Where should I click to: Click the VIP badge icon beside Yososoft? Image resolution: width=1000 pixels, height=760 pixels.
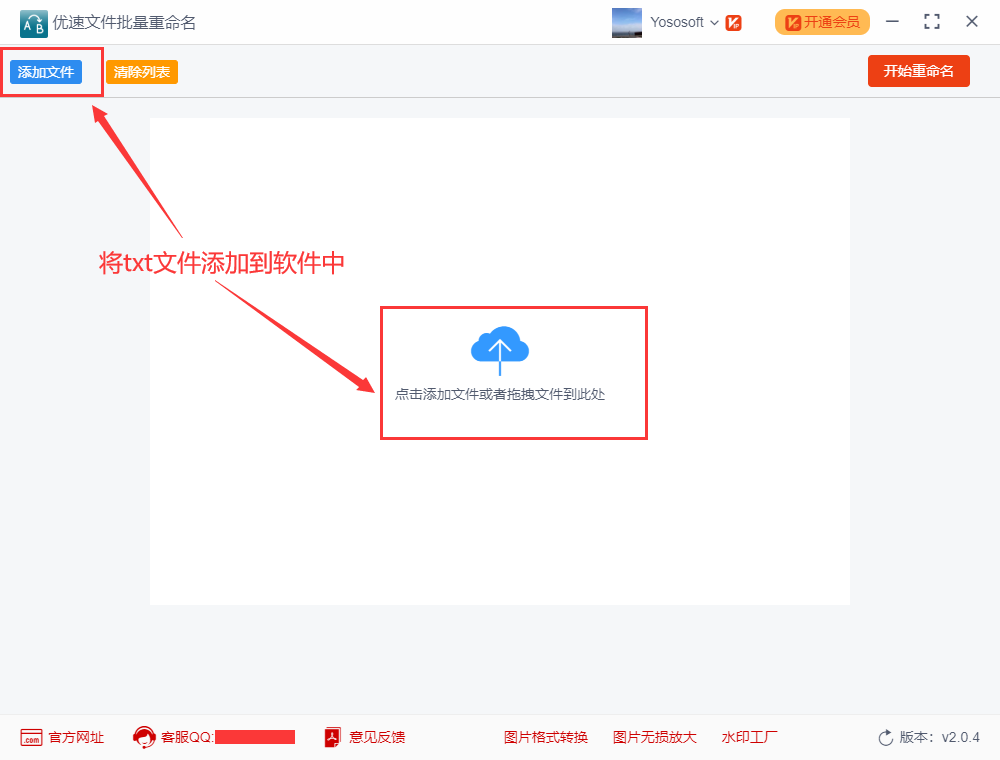733,23
